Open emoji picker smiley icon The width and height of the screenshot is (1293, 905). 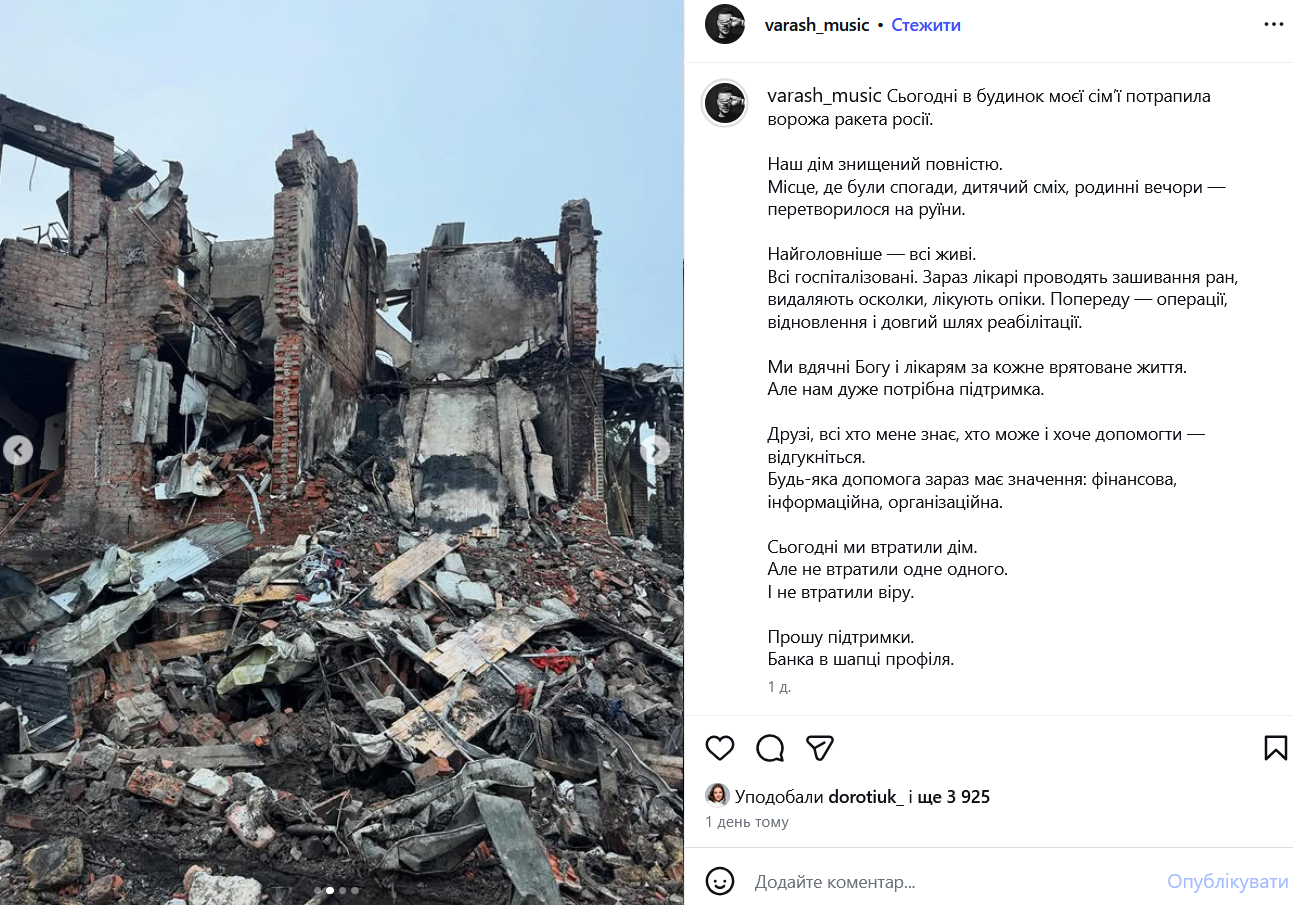[720, 881]
